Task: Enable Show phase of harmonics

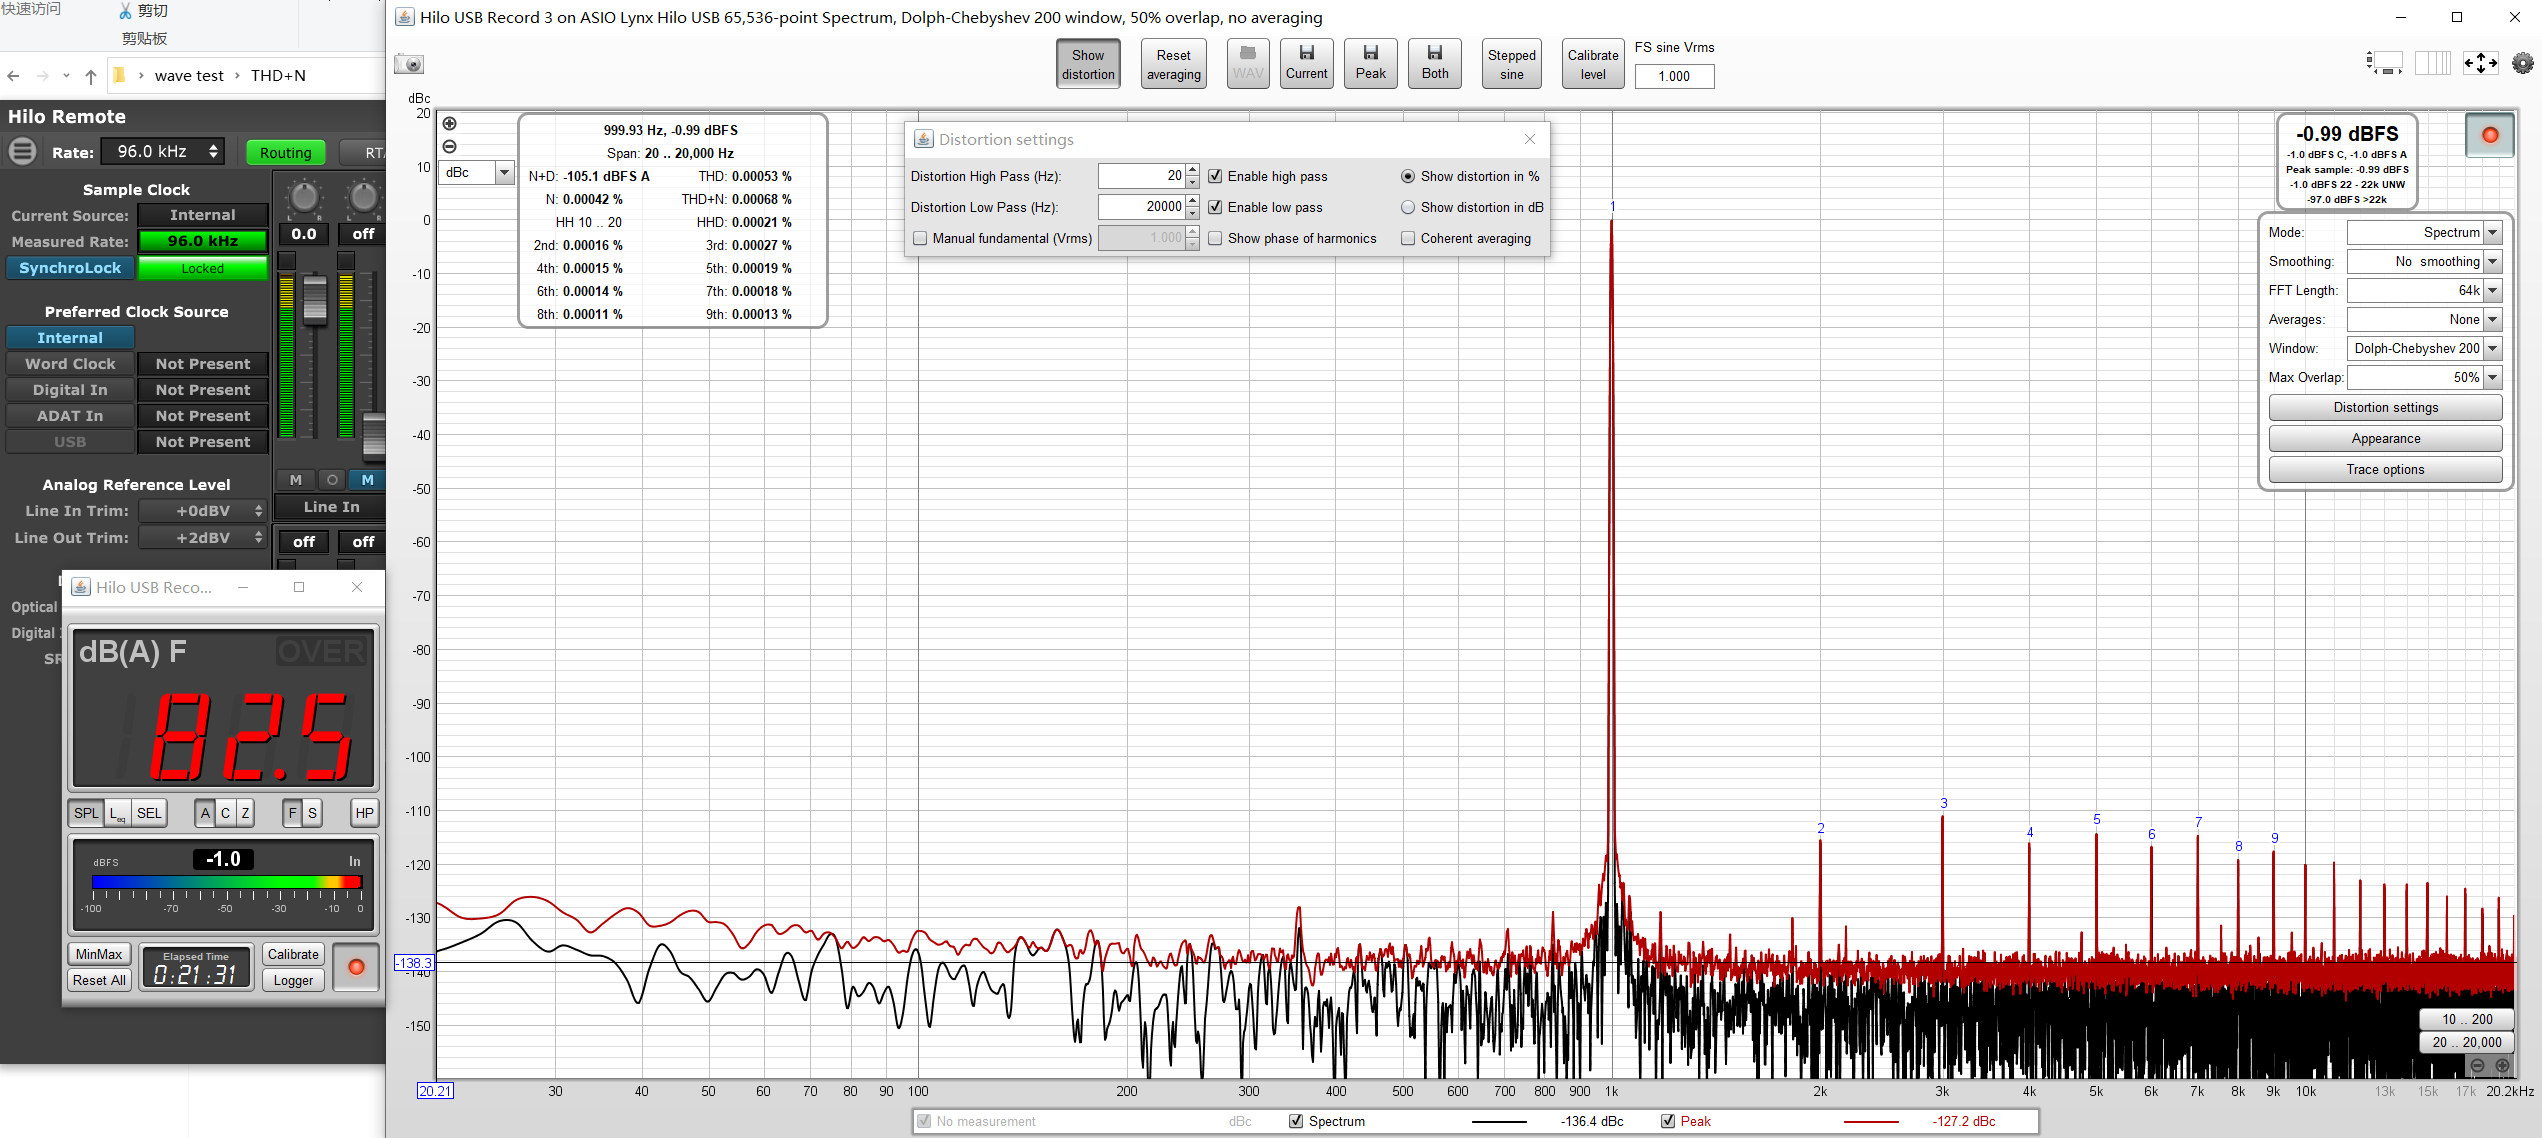Action: pyautogui.click(x=1215, y=238)
